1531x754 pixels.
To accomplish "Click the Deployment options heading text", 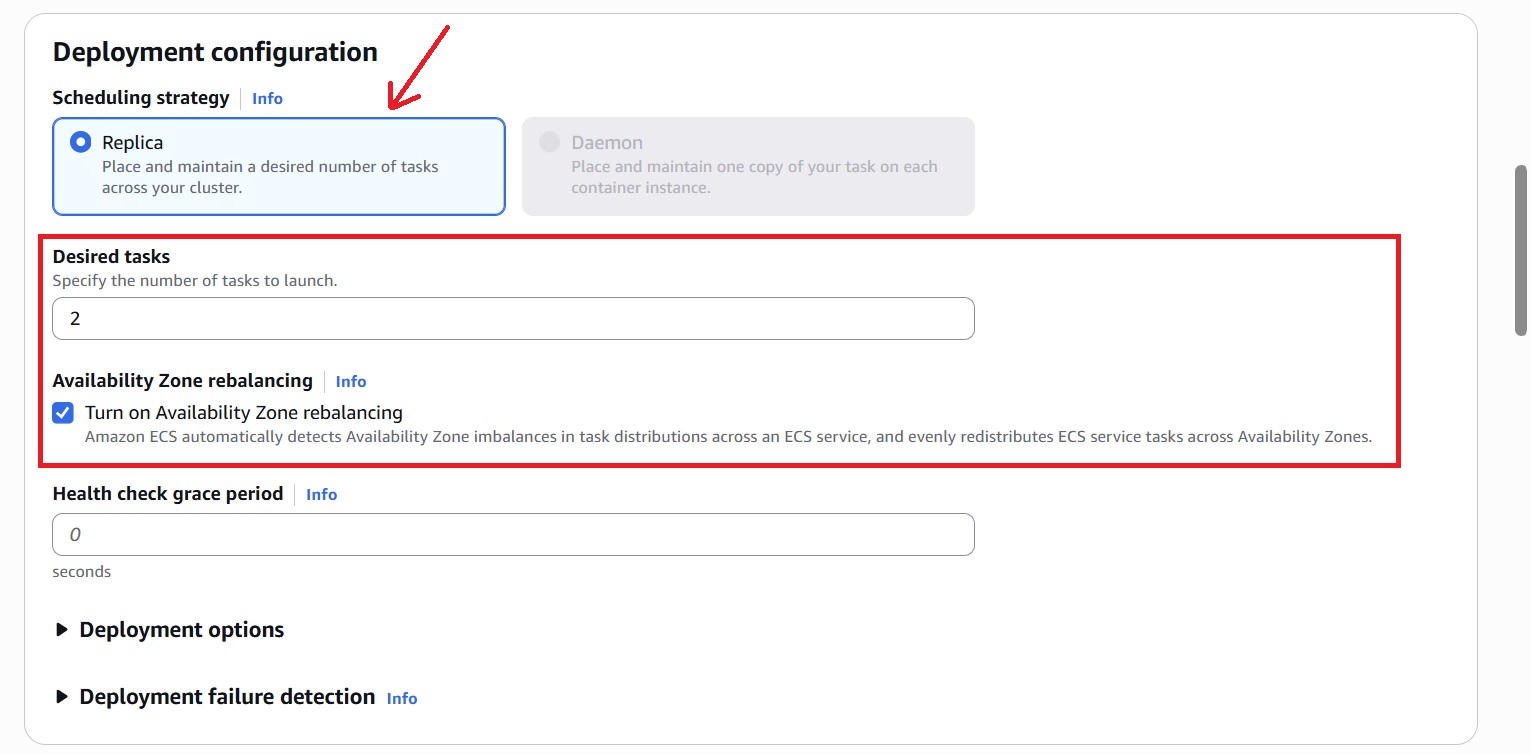I will (x=180, y=630).
